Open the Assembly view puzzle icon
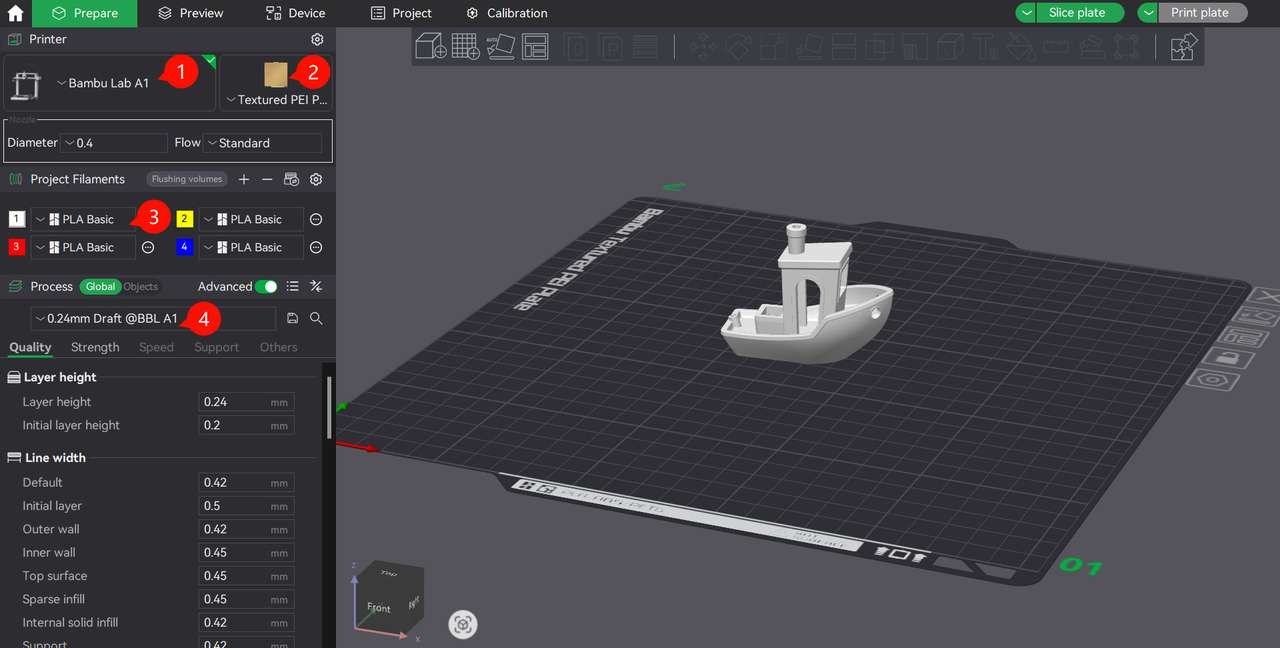This screenshot has height=648, width=1280. (1184, 47)
